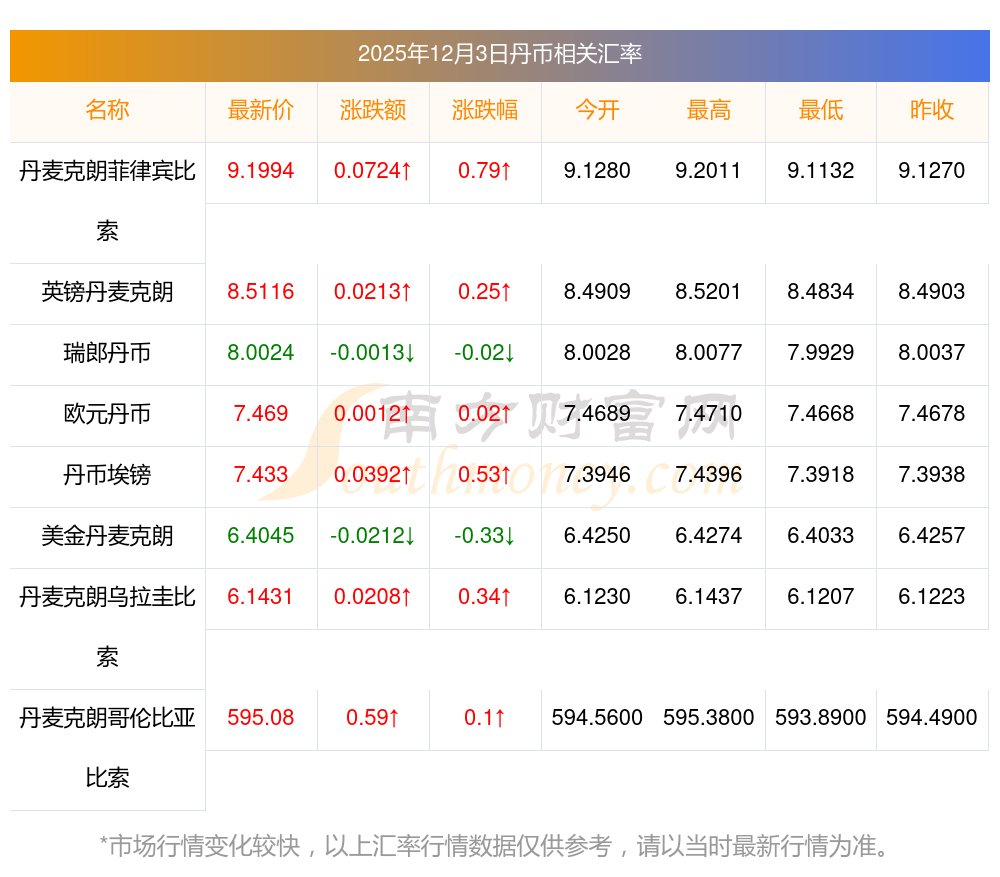Open the 丹币埃镑 currency pair
The height and width of the screenshot is (877, 1000).
tap(107, 475)
